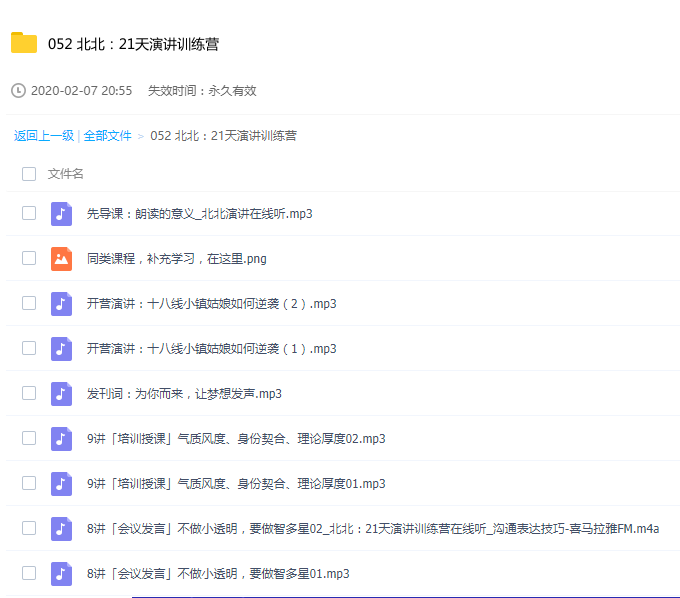
Task: Check the box for 8讲 智多星02 m4a
Action: [x=29, y=528]
